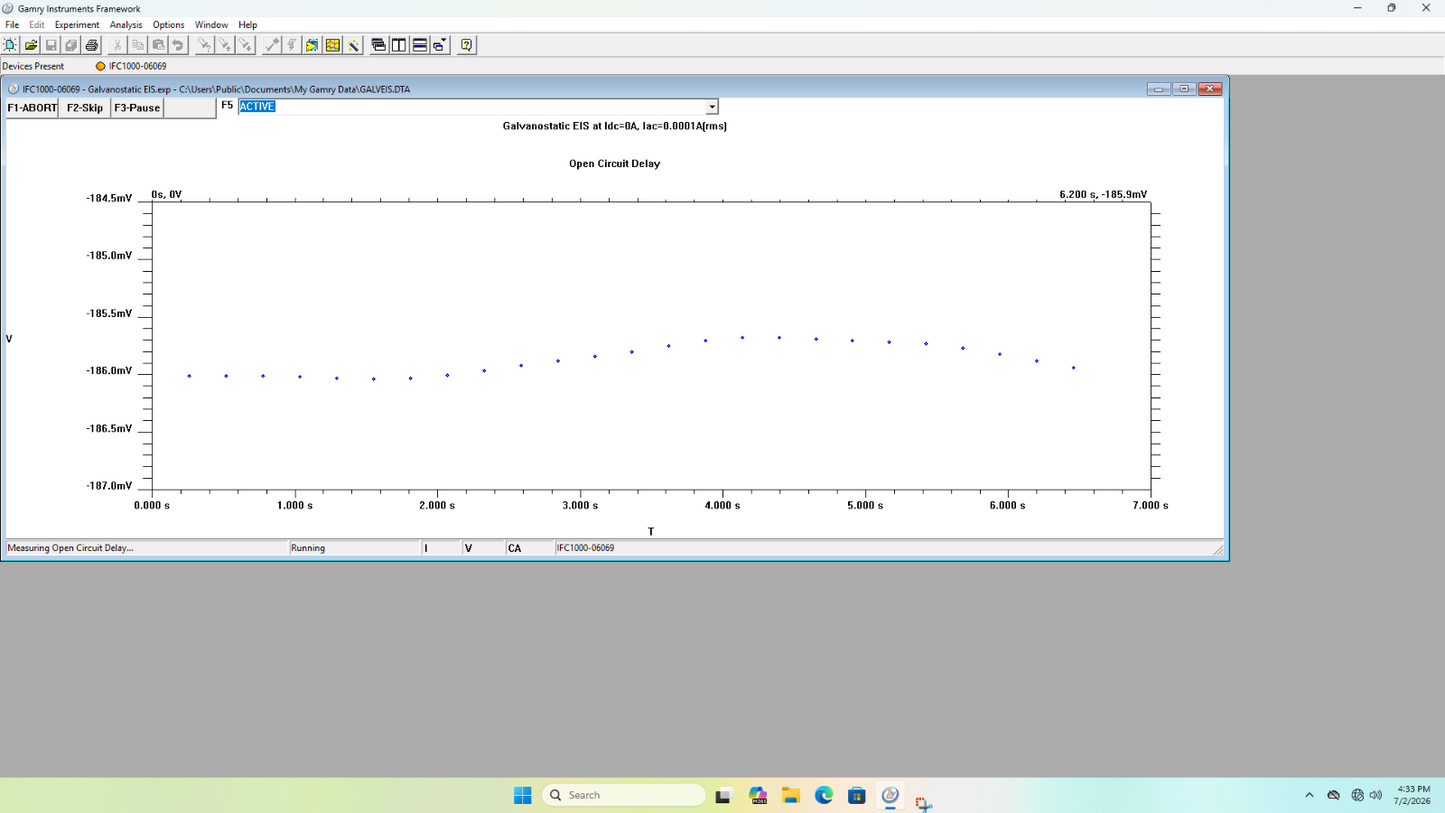
Task: Open the Analysis menu
Action: [126, 25]
